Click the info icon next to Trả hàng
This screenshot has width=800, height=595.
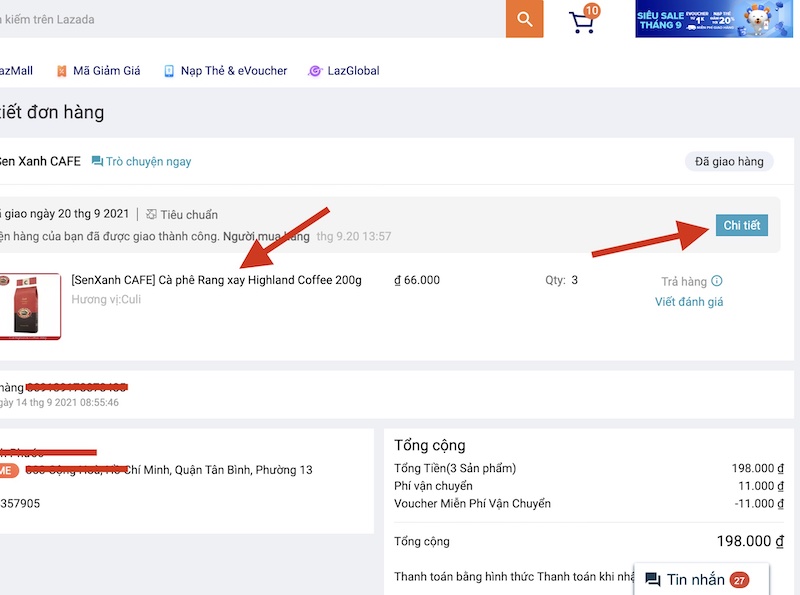[716, 281]
